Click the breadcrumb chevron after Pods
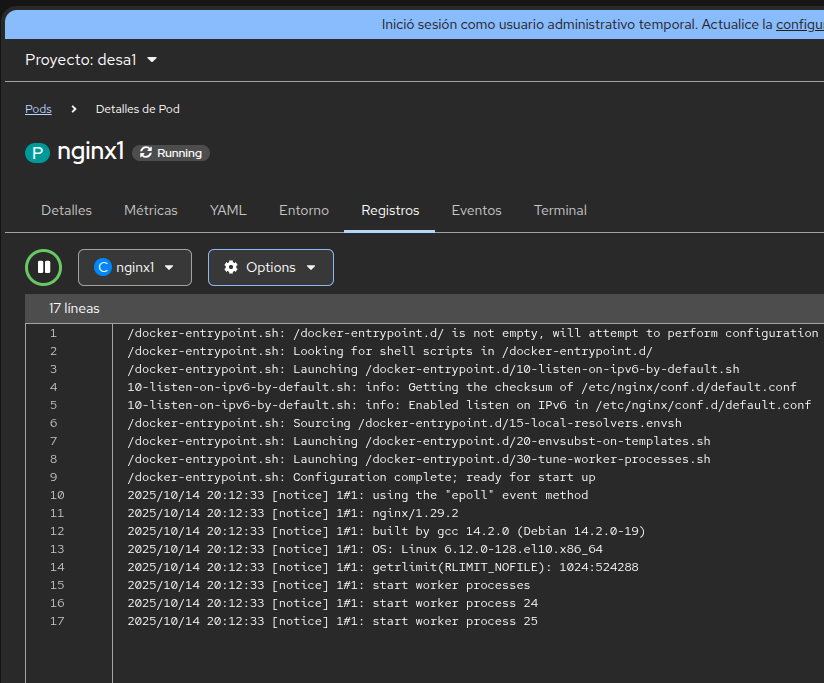The height and width of the screenshot is (683, 824). point(74,109)
